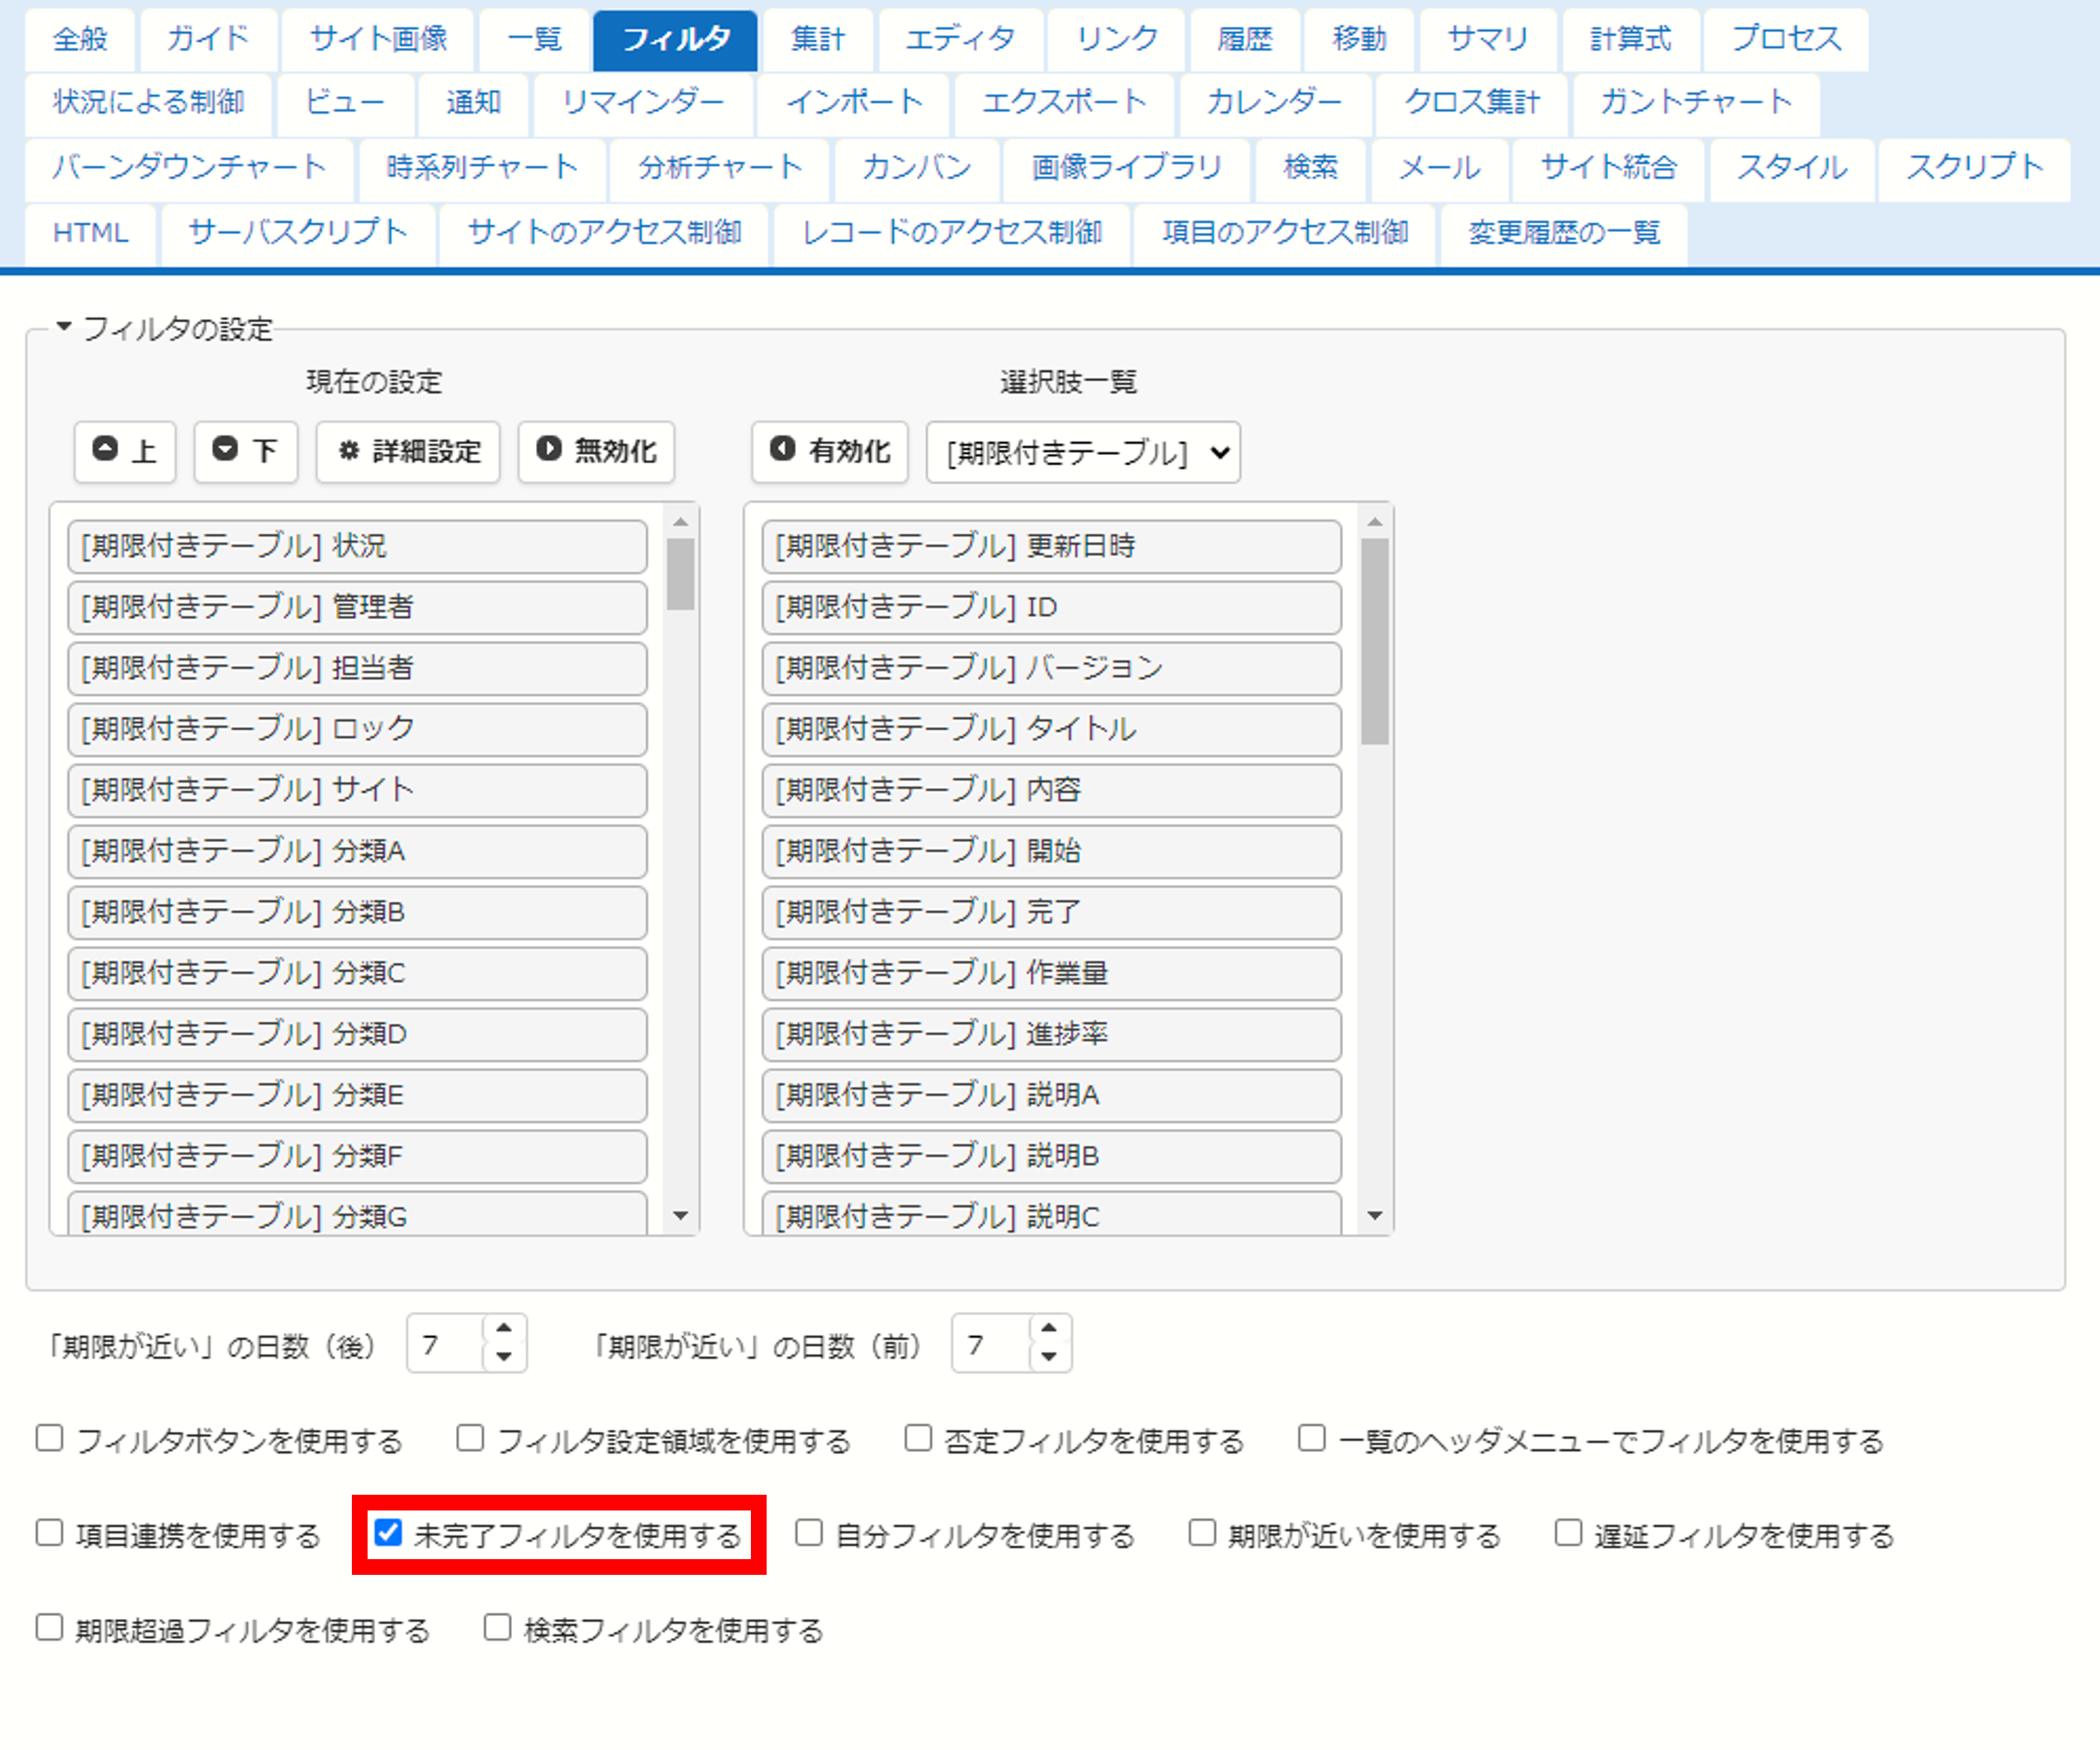Click the 「期限が近い」の日数（前） number field

(x=991, y=1344)
